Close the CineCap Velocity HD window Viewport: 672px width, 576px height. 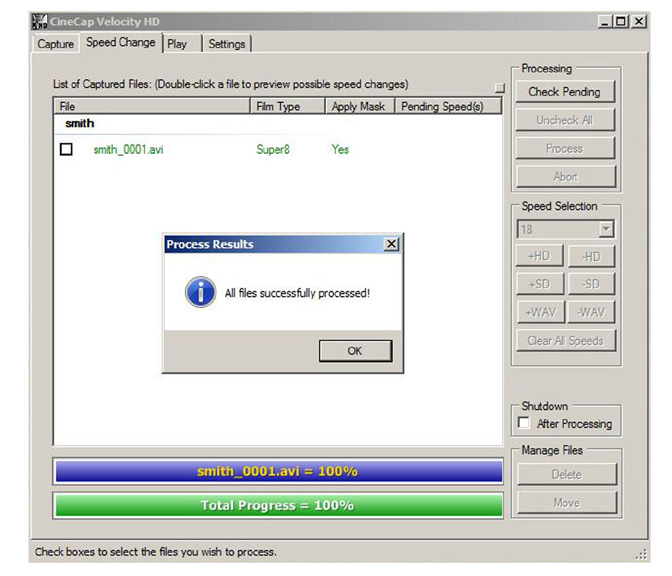tap(639, 21)
